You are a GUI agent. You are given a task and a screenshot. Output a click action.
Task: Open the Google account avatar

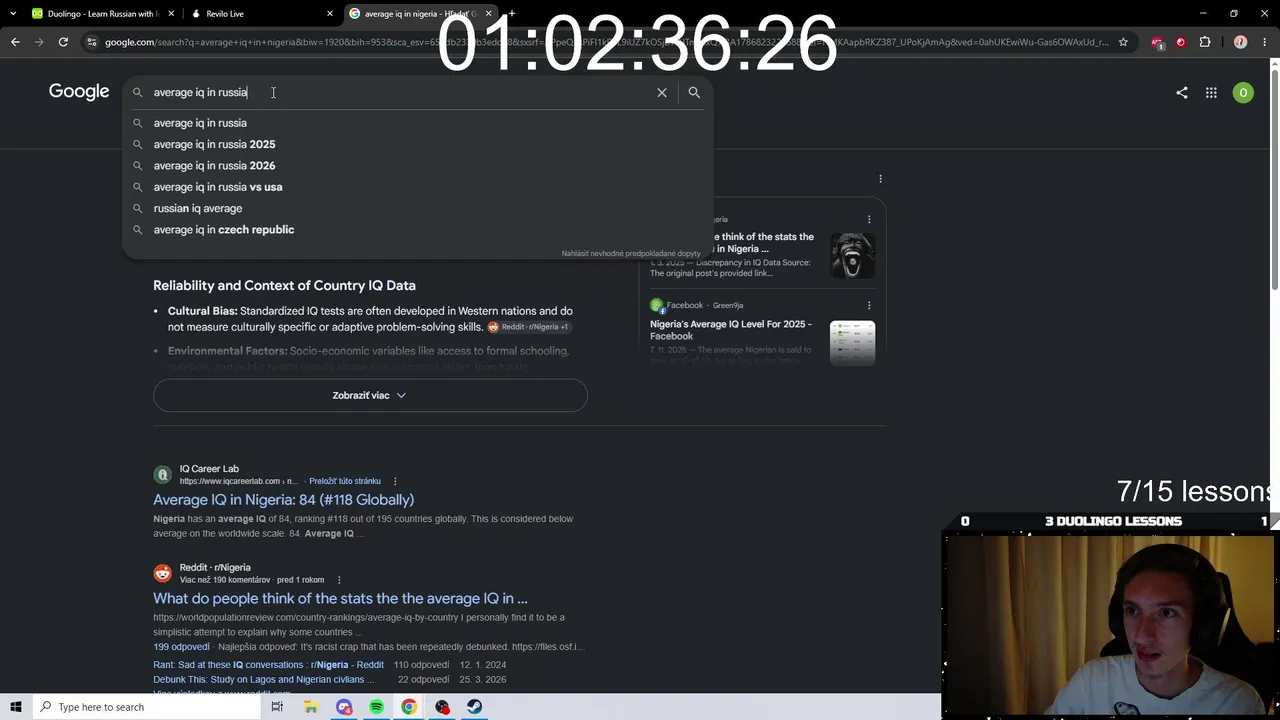1243,92
